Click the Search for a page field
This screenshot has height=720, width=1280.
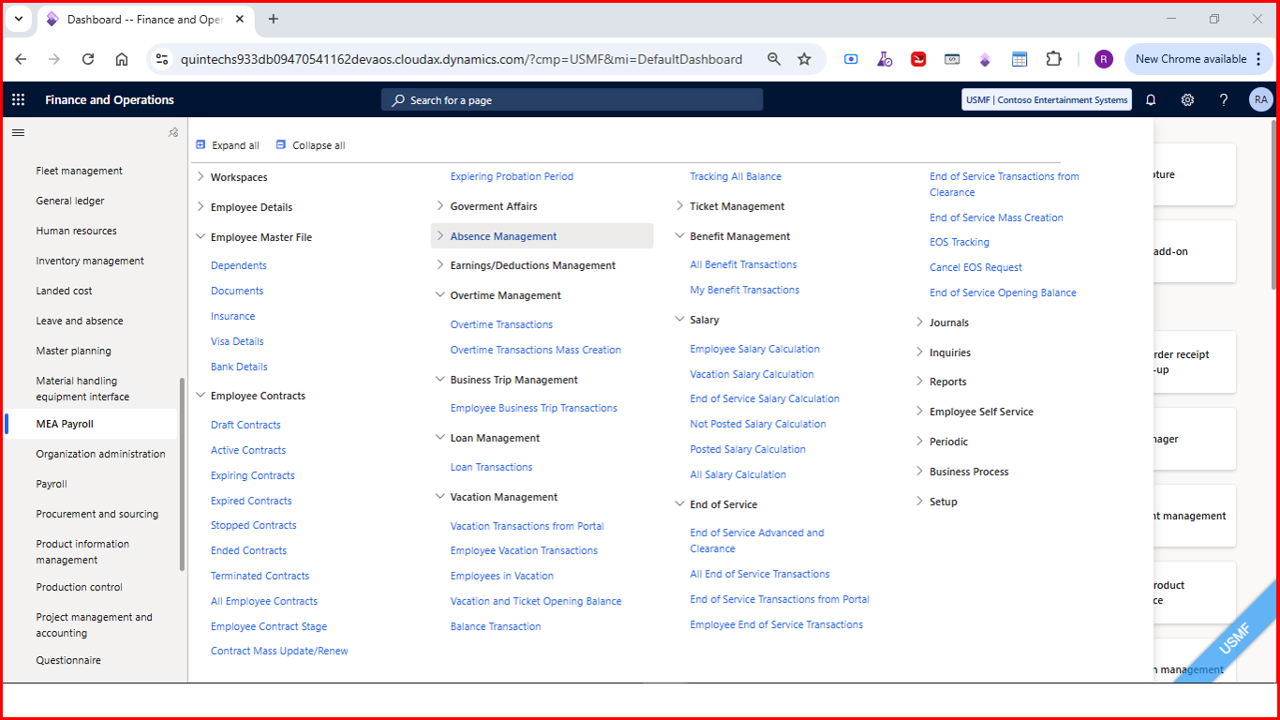pos(571,99)
